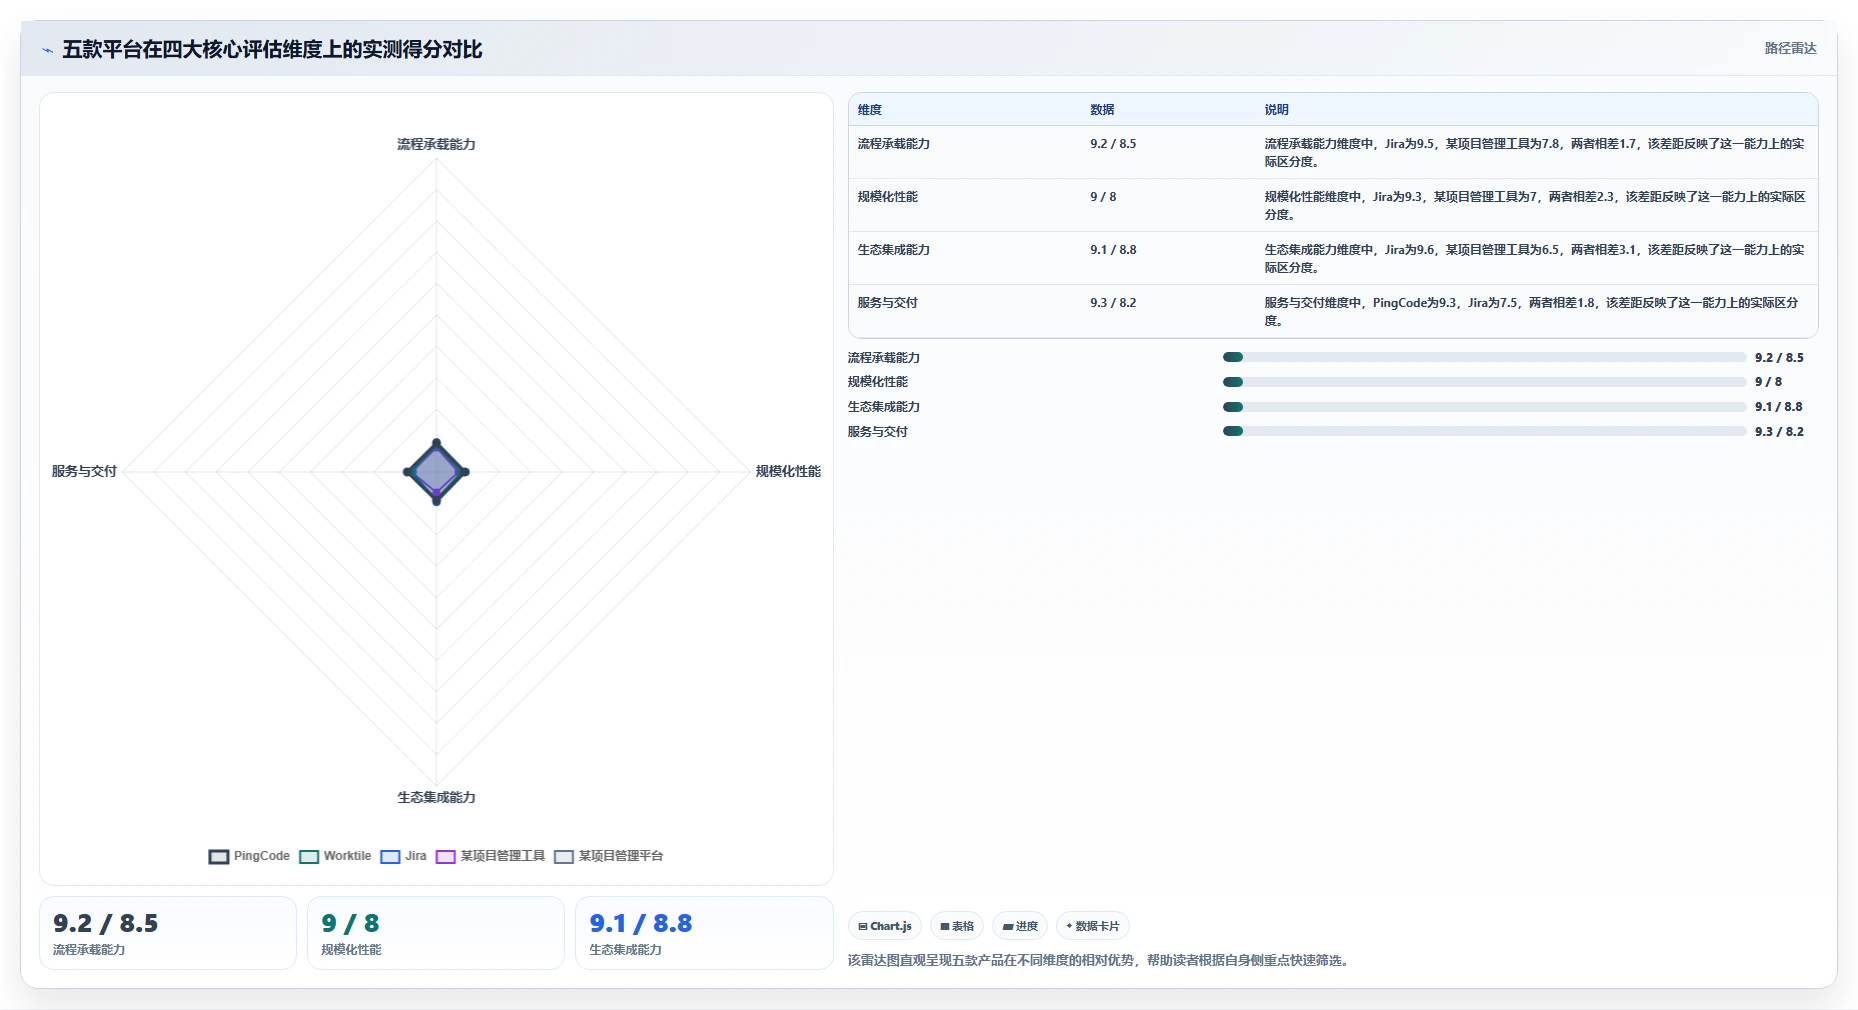Click the 表格 tag chip
Image resolution: width=1858 pixels, height=1010 pixels.
(957, 926)
